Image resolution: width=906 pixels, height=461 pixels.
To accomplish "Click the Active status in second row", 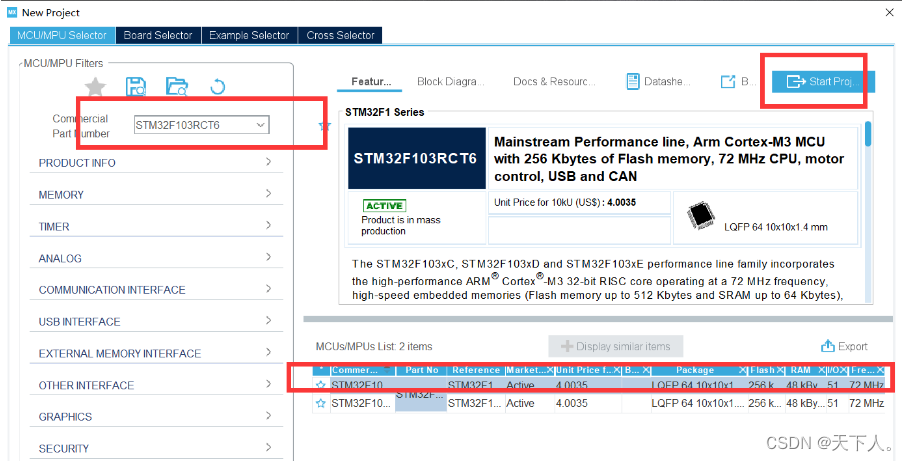I will tap(519, 403).
